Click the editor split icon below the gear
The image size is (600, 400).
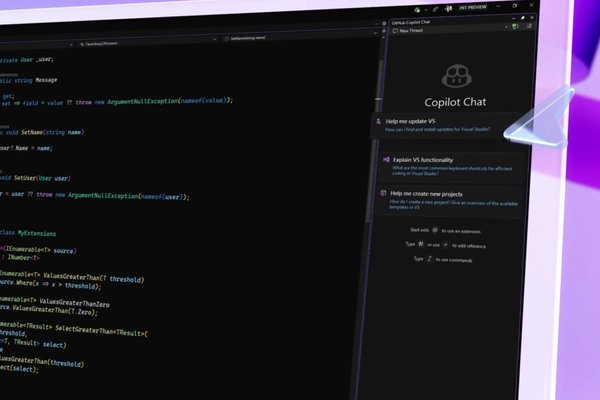(383, 31)
